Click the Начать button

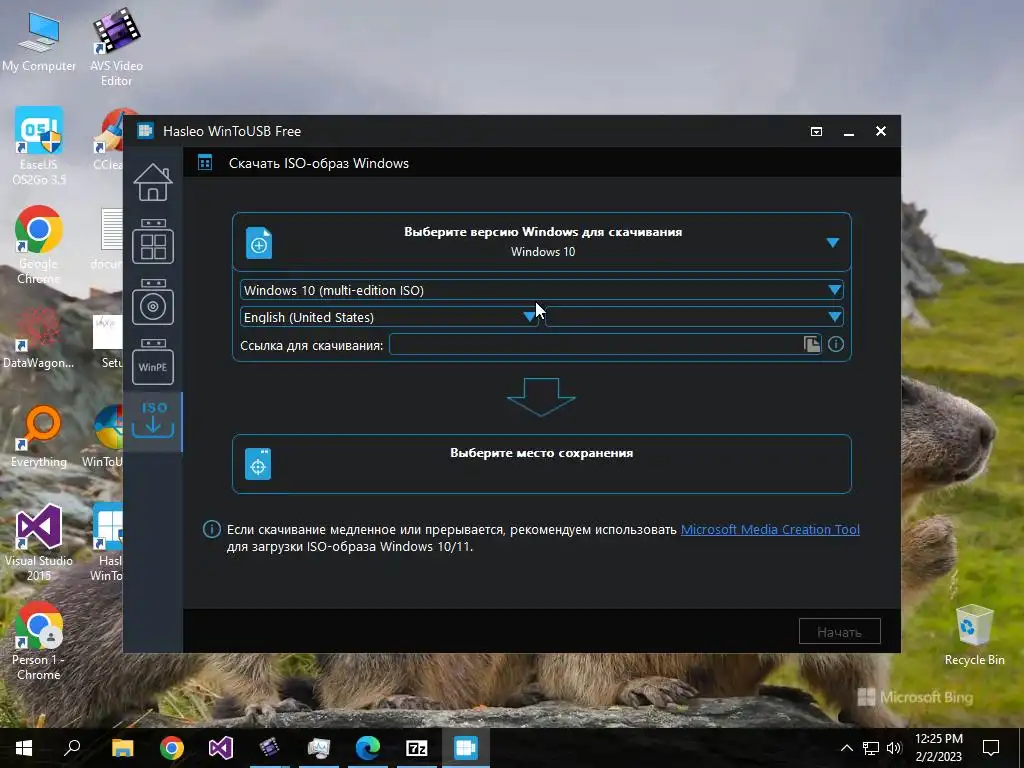(839, 632)
